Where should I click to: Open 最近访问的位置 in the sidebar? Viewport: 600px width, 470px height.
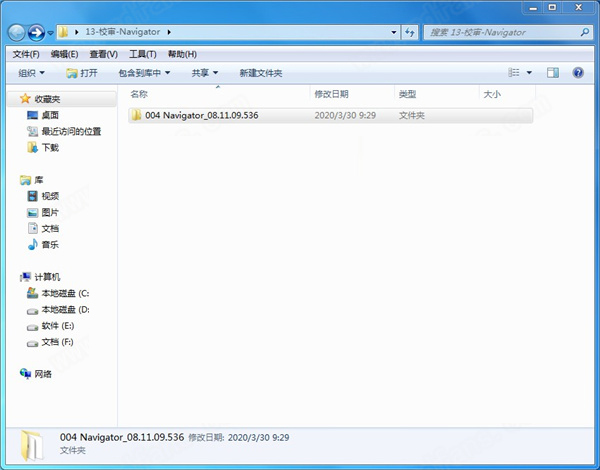[71, 131]
